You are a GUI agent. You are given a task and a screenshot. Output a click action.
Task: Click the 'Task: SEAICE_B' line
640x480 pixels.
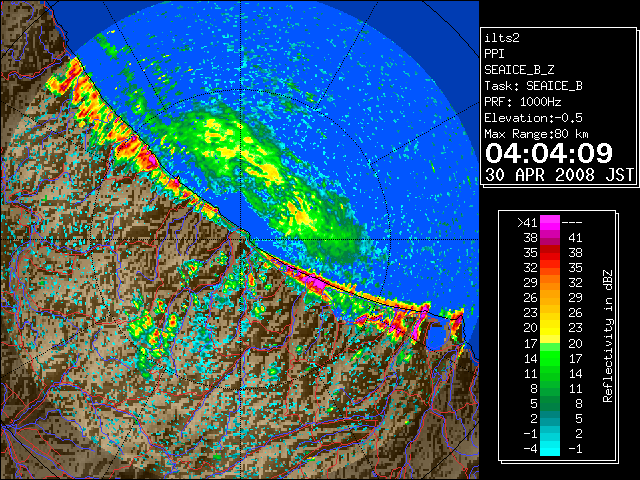coord(533,86)
